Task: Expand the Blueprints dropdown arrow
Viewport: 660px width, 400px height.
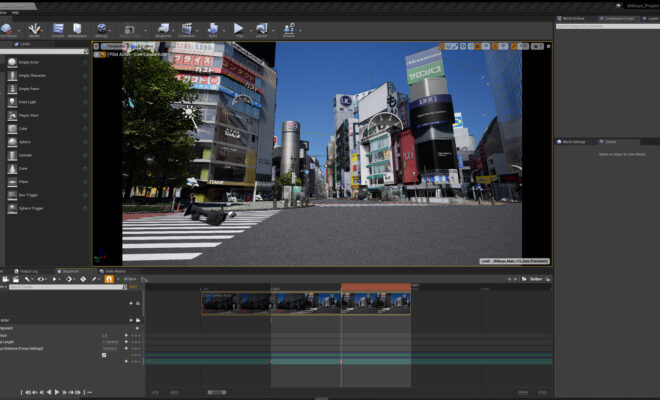Action: [x=173, y=30]
